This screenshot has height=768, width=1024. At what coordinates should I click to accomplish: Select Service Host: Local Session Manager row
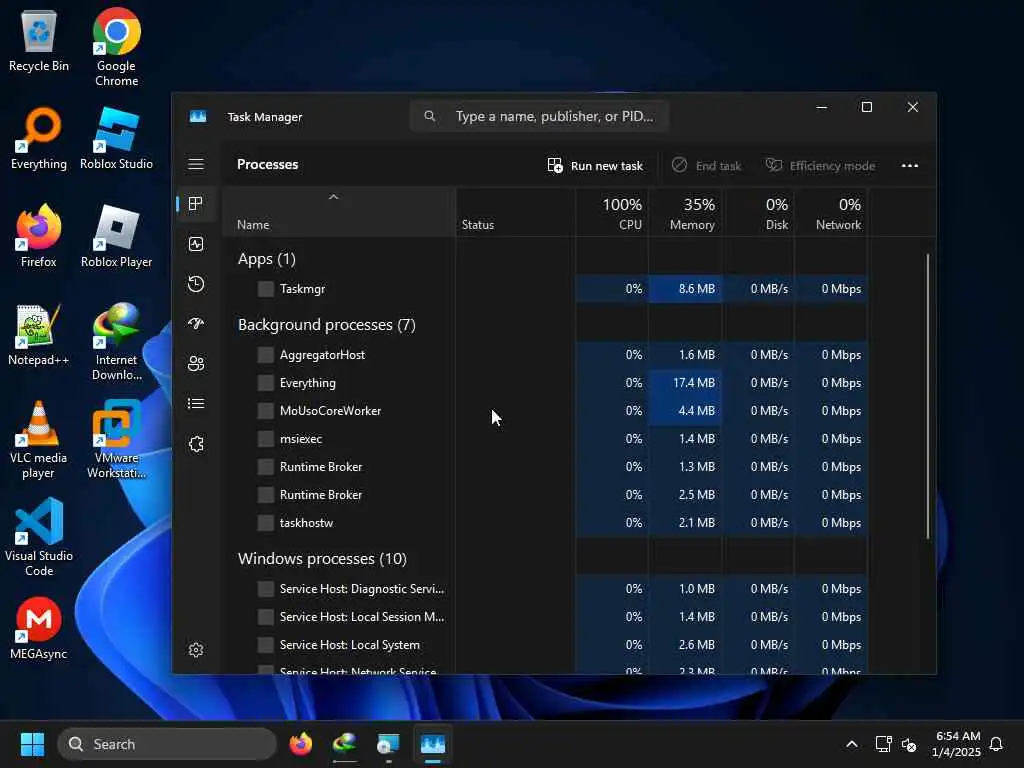[545, 617]
